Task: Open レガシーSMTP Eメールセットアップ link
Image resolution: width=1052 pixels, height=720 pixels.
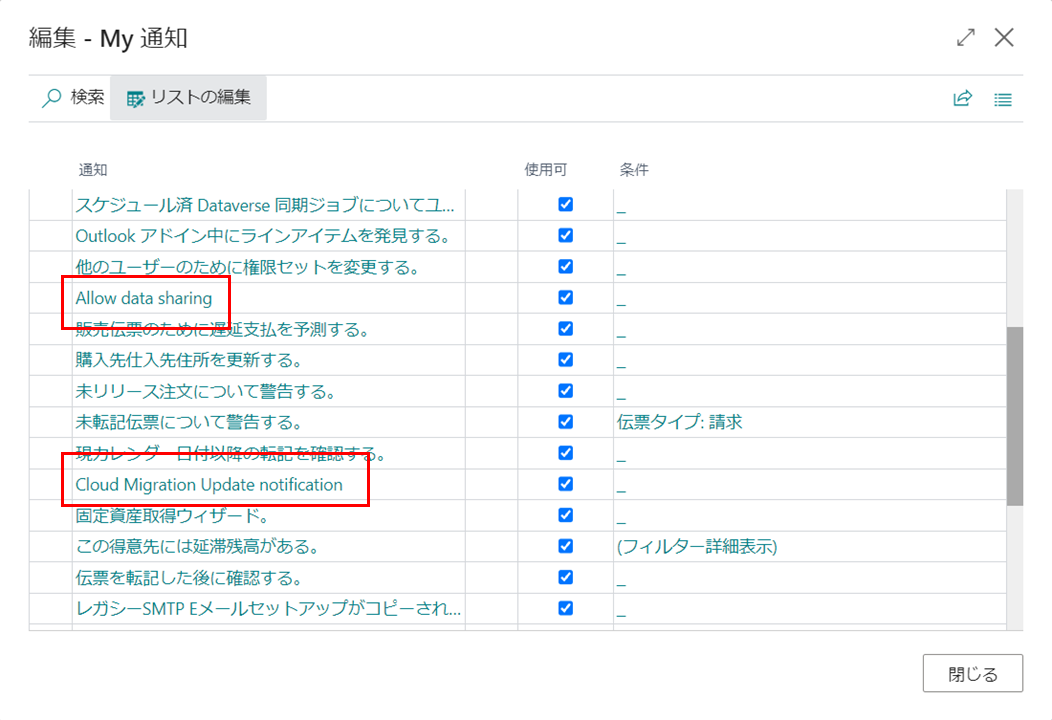Action: point(268,609)
